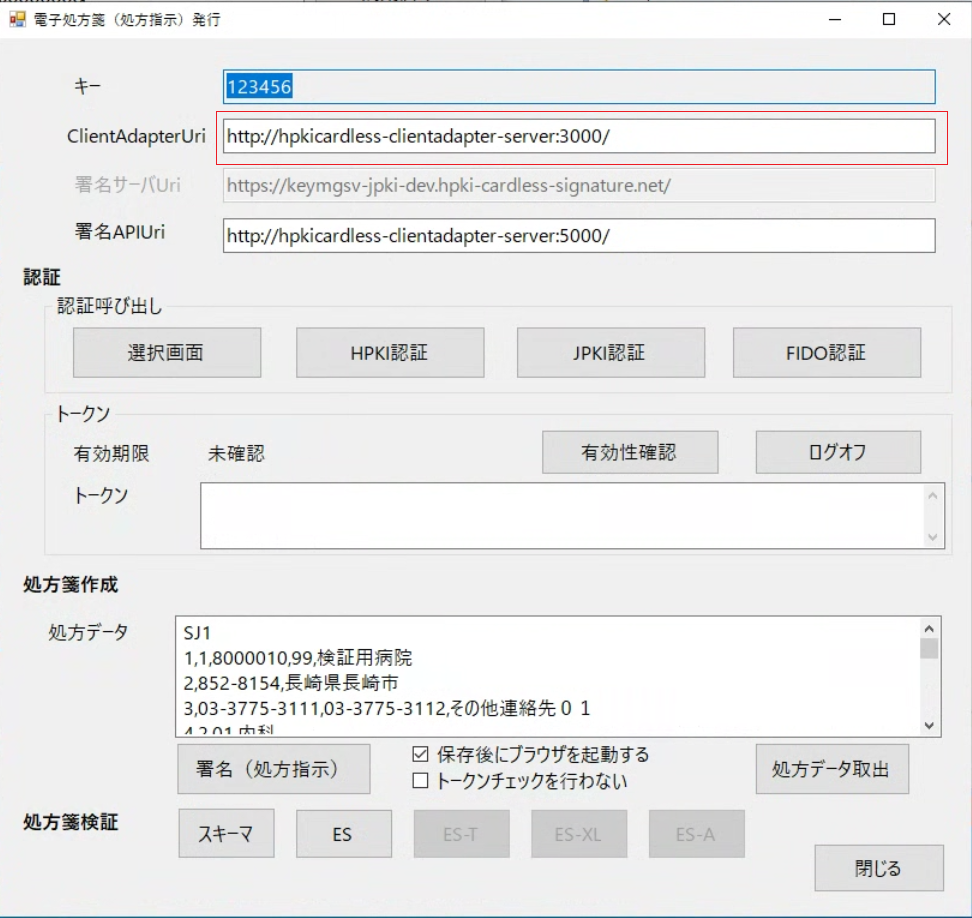Launch FIDO認証 authentication
This screenshot has width=972, height=918.
[x=827, y=353]
